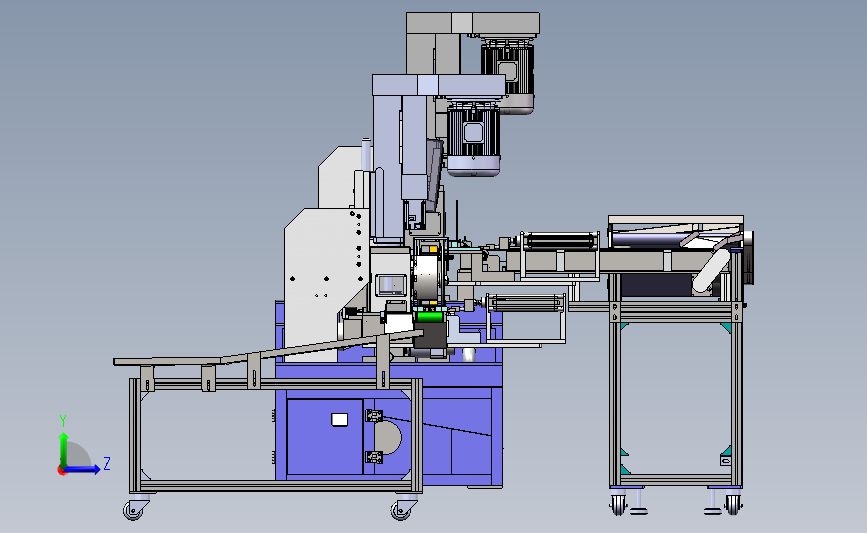Select the white angled tube on right frame
The image size is (867, 533).
[709, 272]
